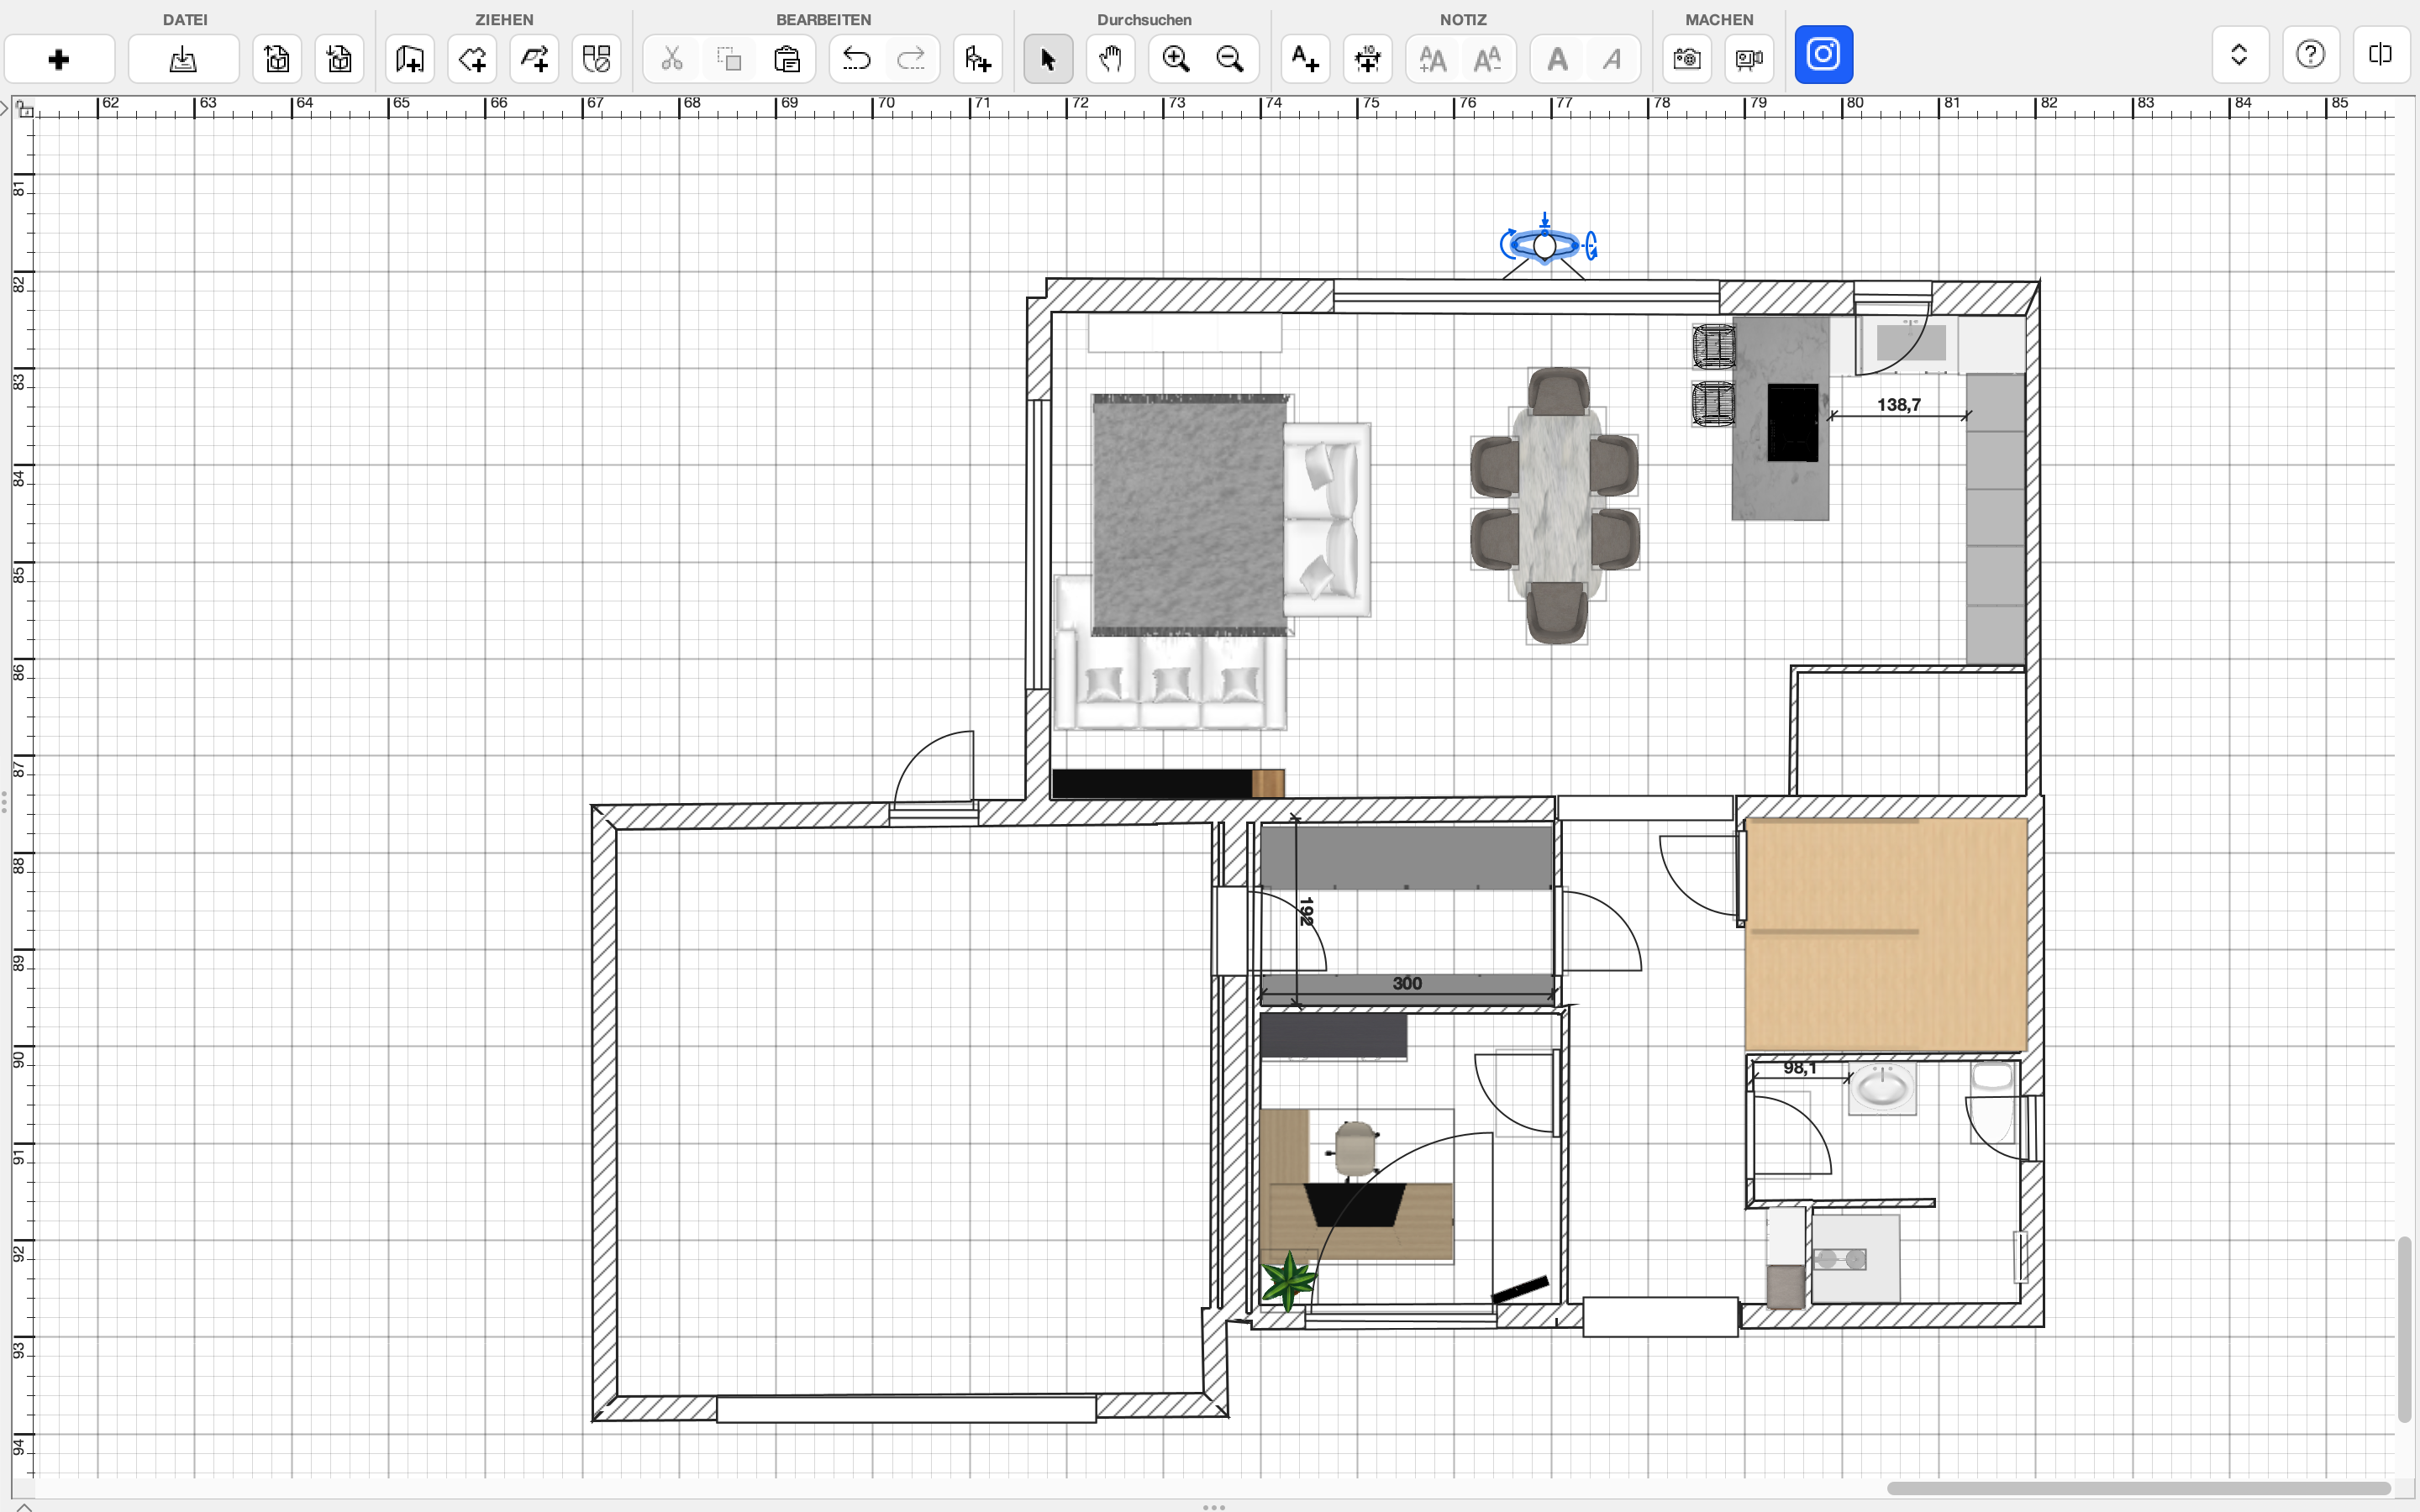Click the undo arrow icon
Viewport: 2420px width, 1512px height.
click(856, 60)
